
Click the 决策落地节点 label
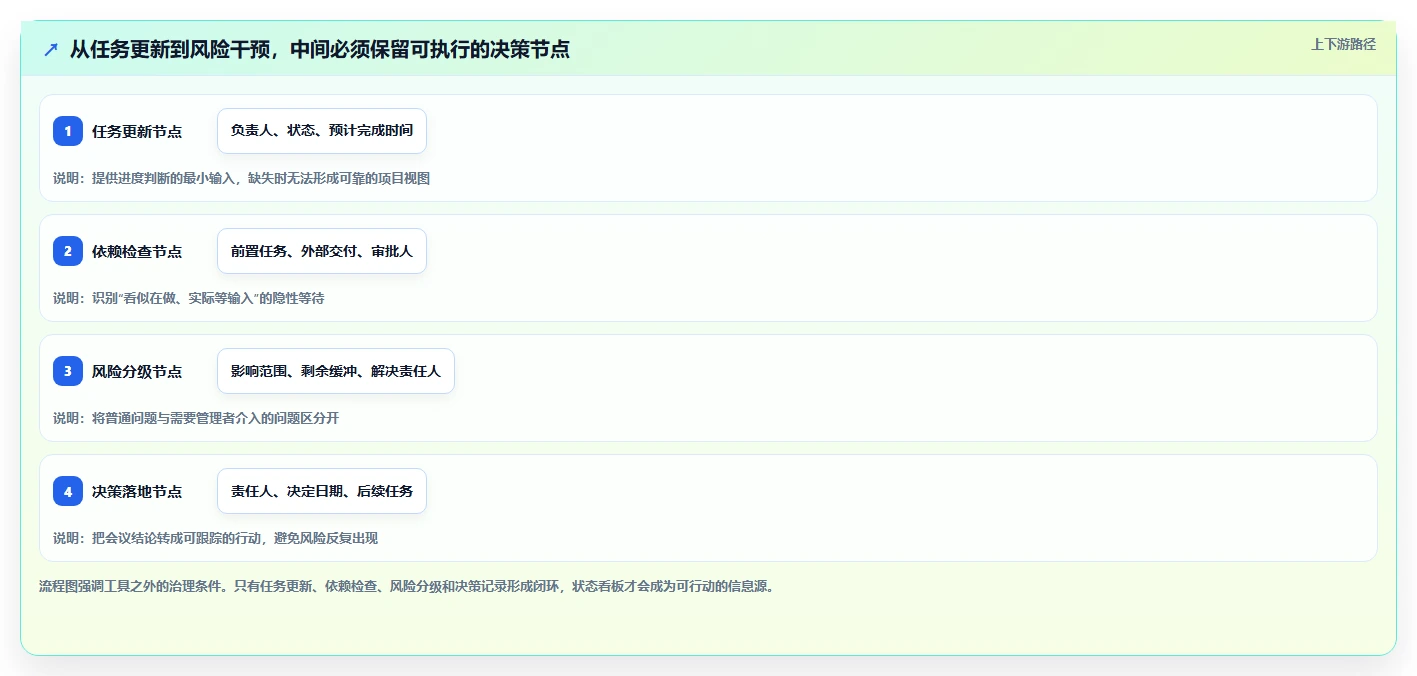[x=137, y=491]
